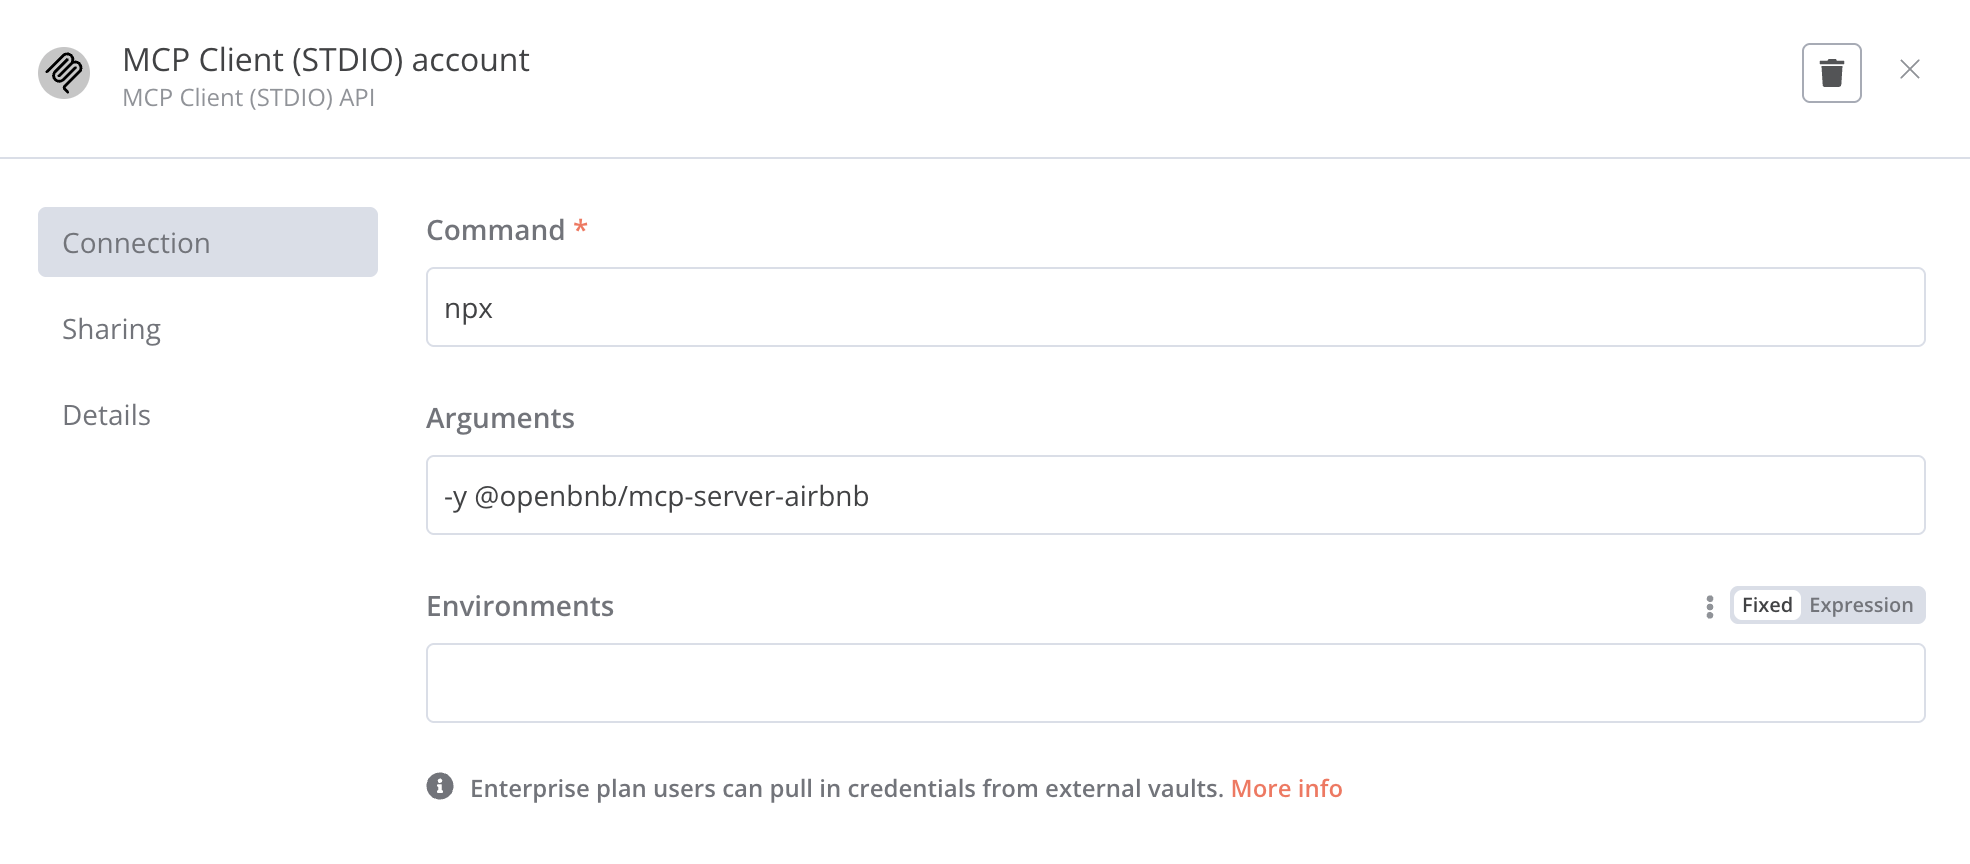Click the credential title MCP Client (STDIO) account

tap(326, 60)
